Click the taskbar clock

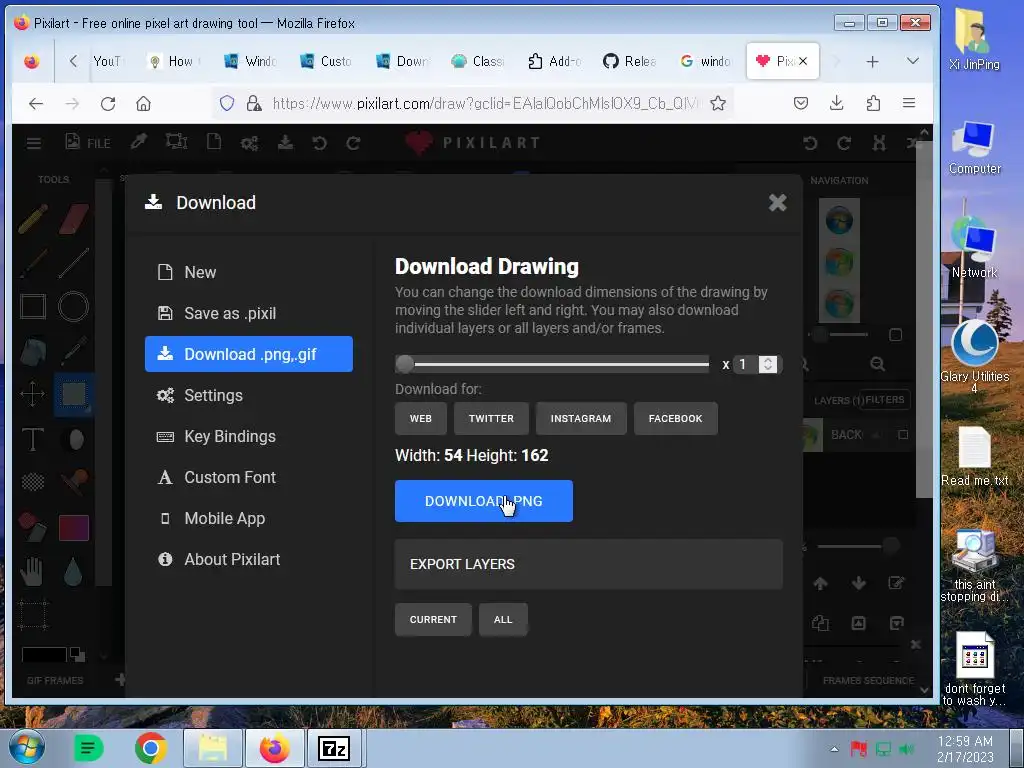pos(965,749)
